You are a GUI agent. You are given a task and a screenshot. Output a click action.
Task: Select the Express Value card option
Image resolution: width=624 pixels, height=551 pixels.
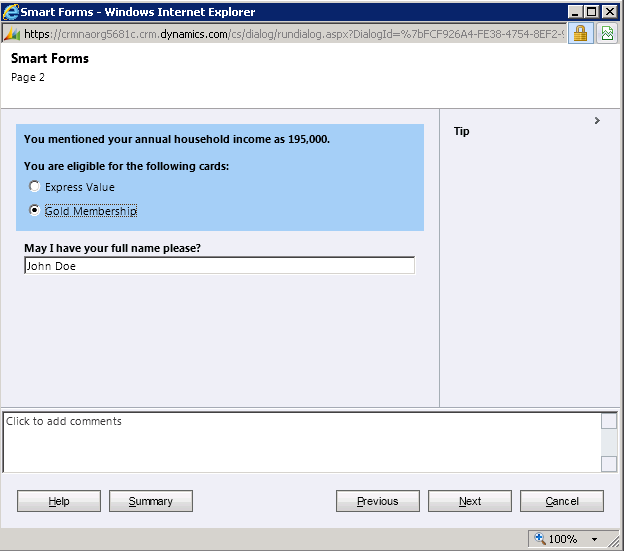35,187
